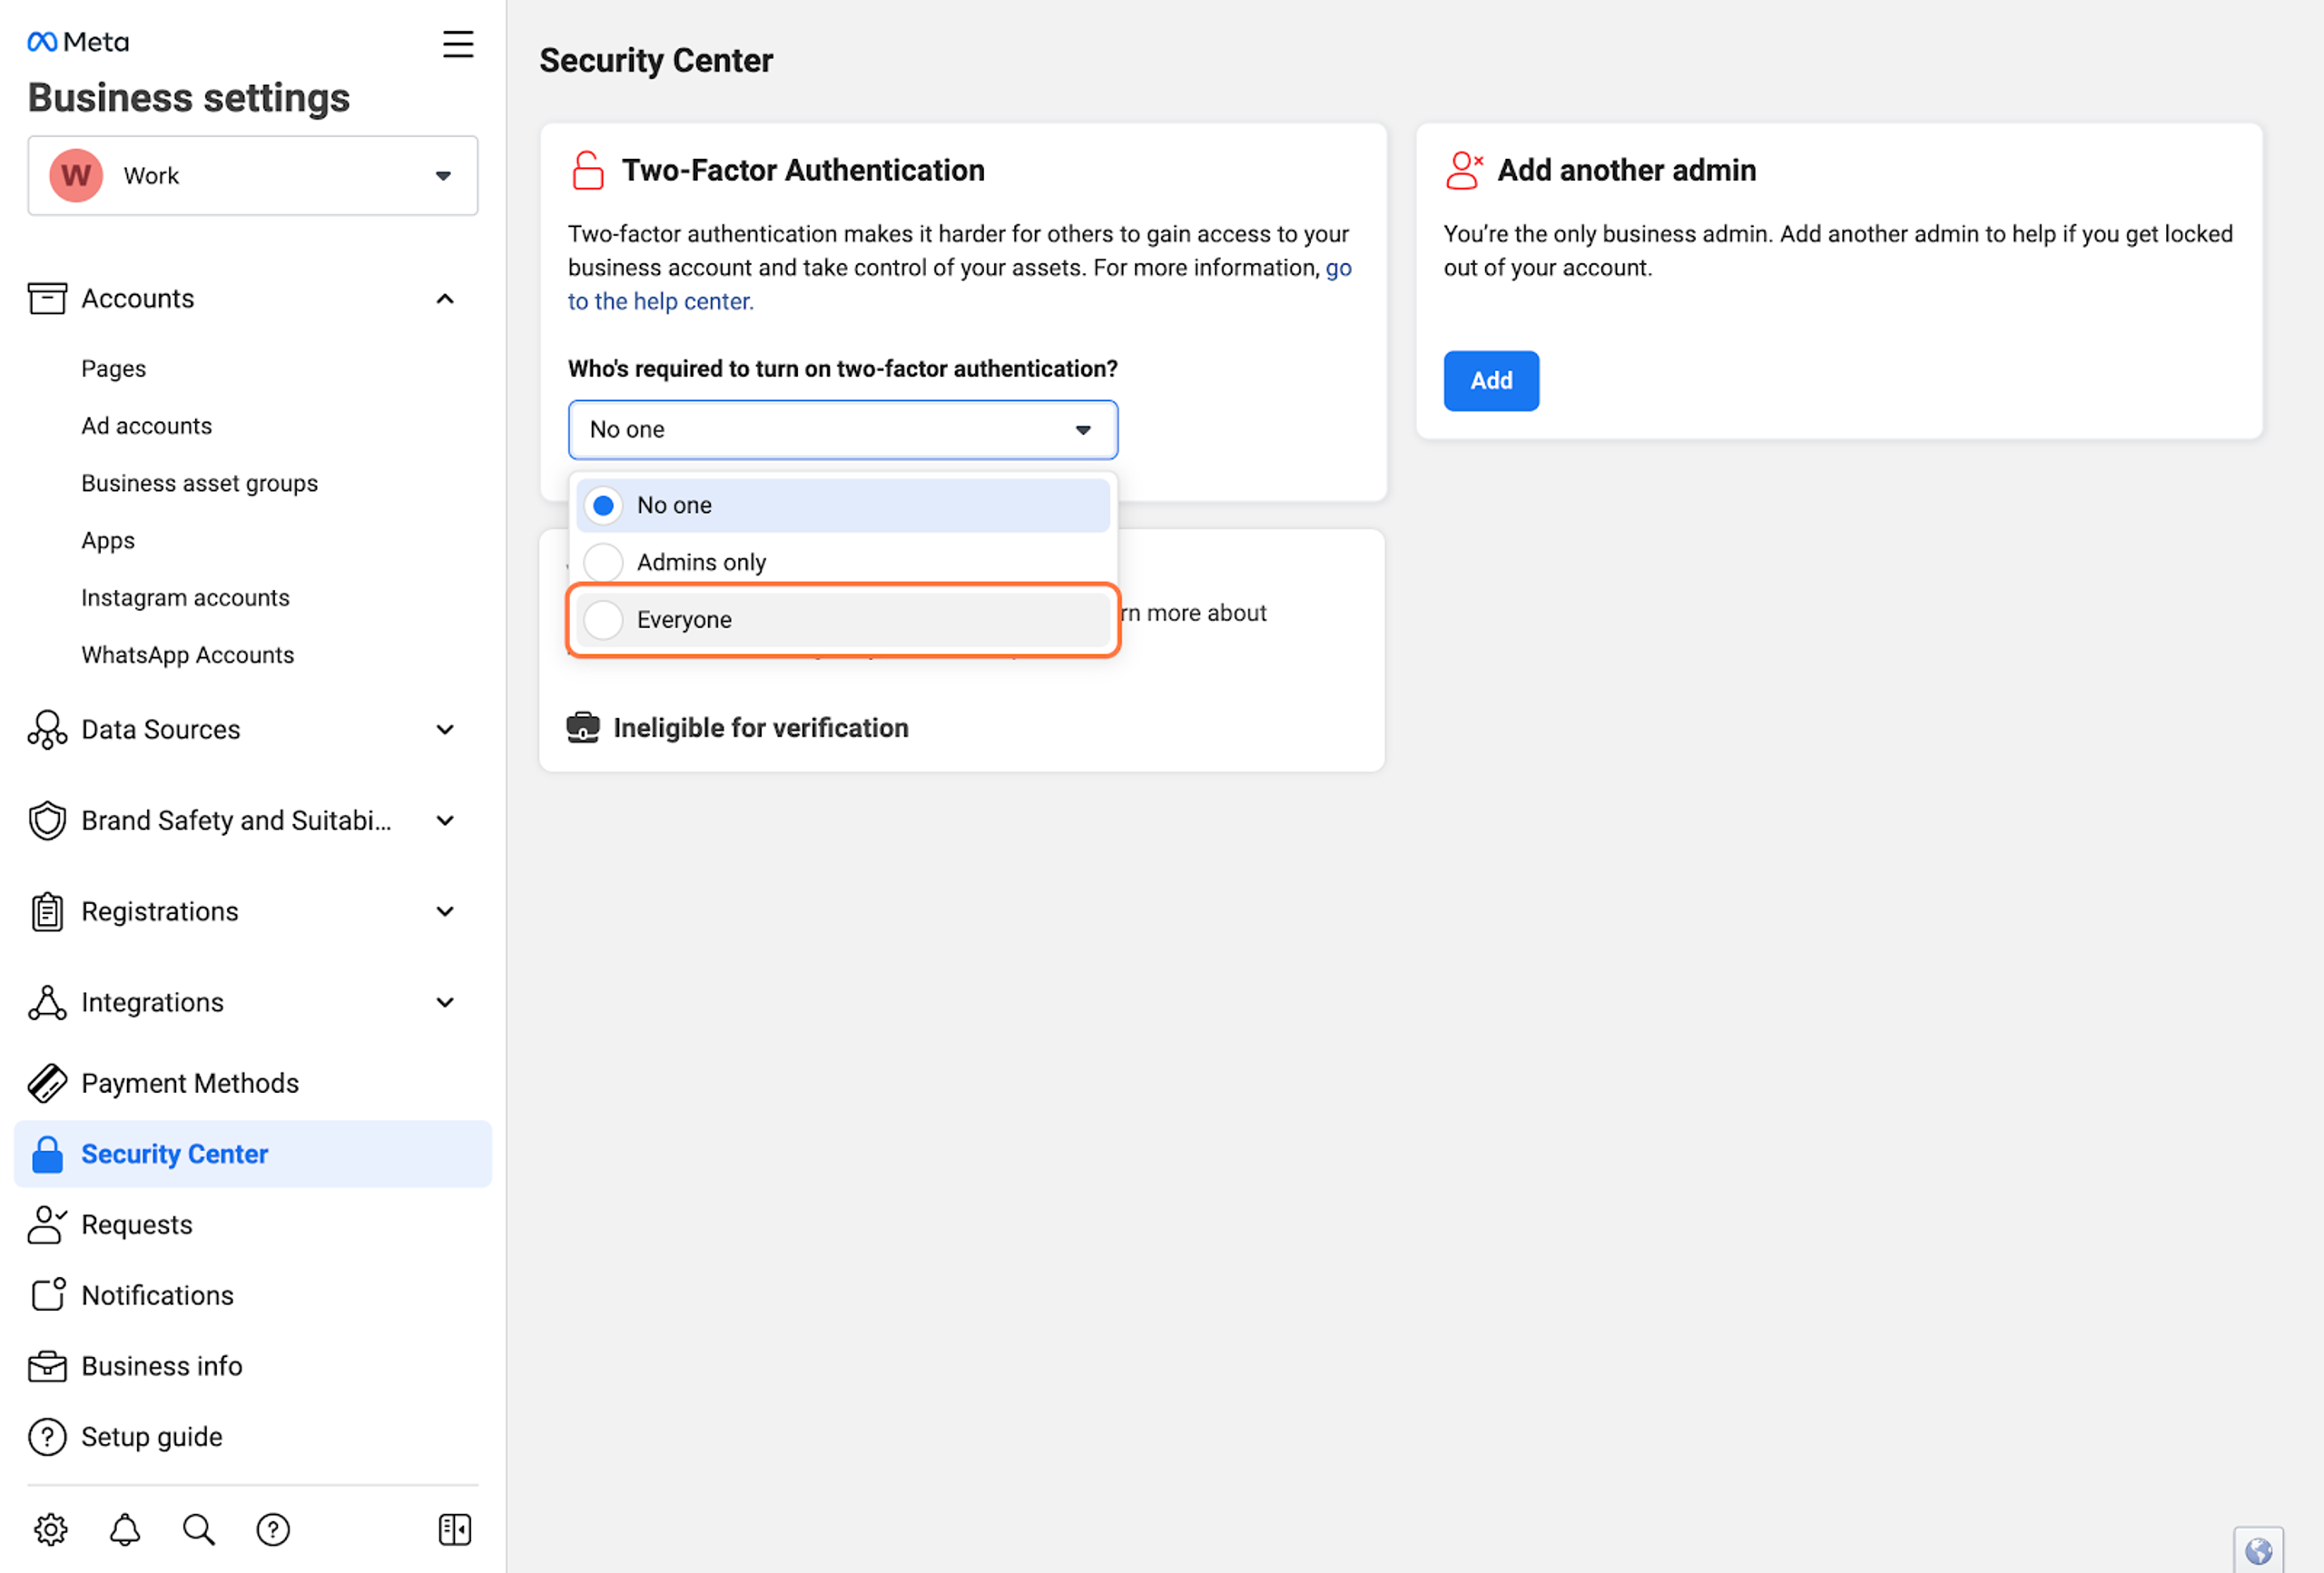
Task: Collapse the Accounts section
Action: click(445, 299)
